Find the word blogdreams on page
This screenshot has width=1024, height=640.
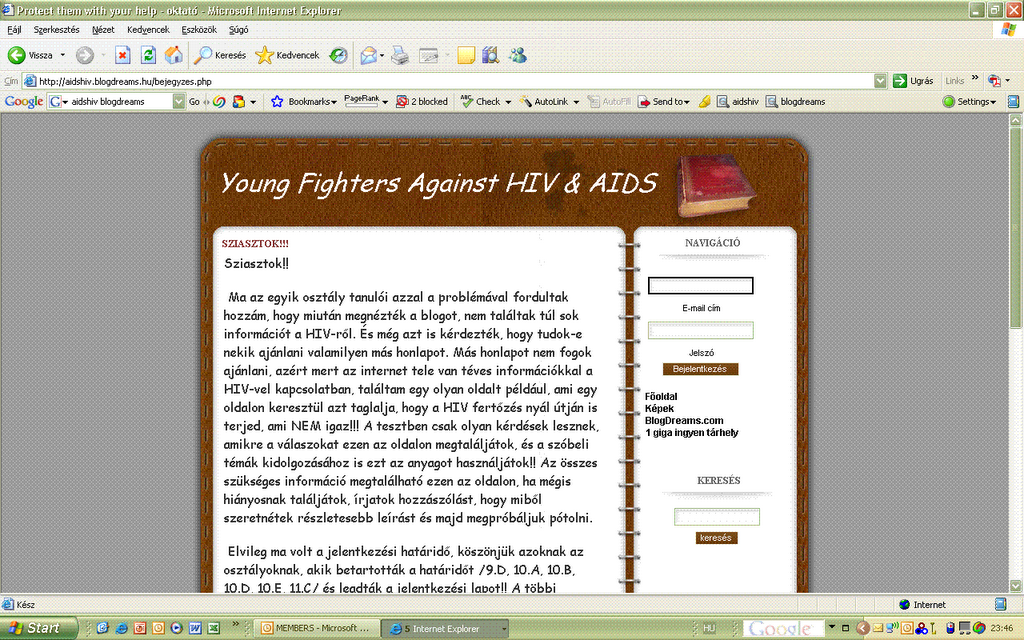[795, 102]
